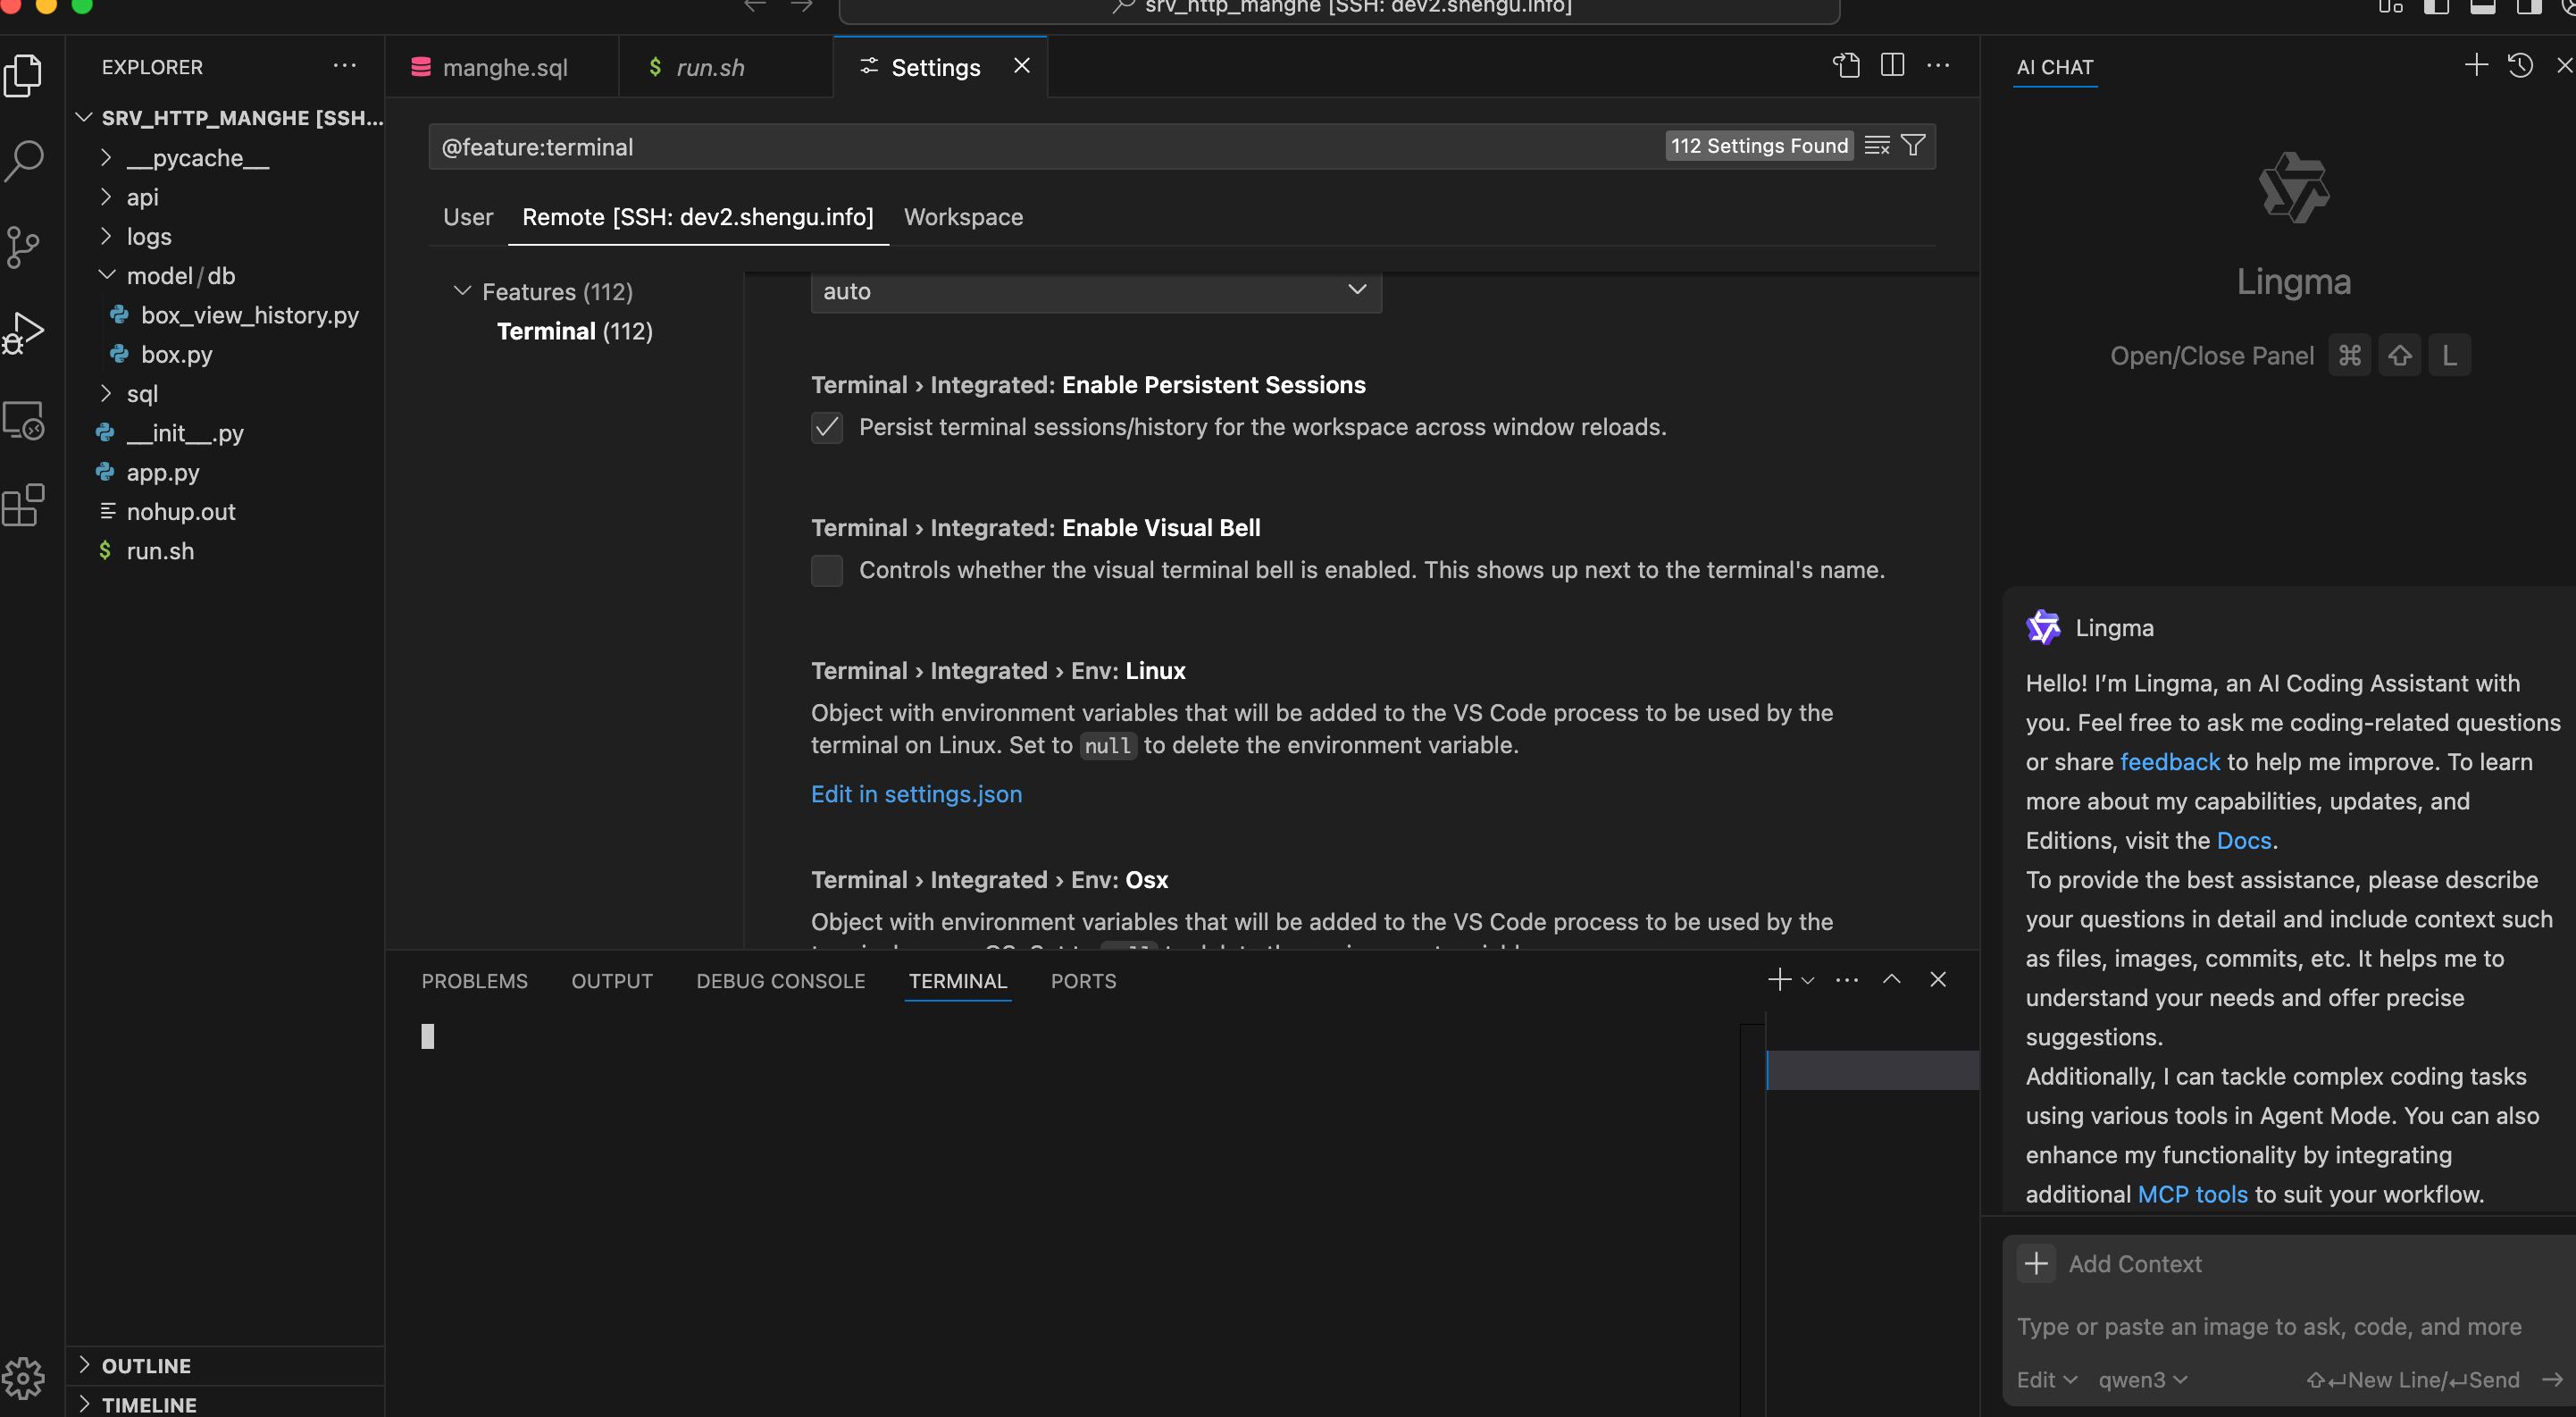This screenshot has height=1417, width=2576.
Task: Collapse the Features (112) tree node
Action: point(462,291)
